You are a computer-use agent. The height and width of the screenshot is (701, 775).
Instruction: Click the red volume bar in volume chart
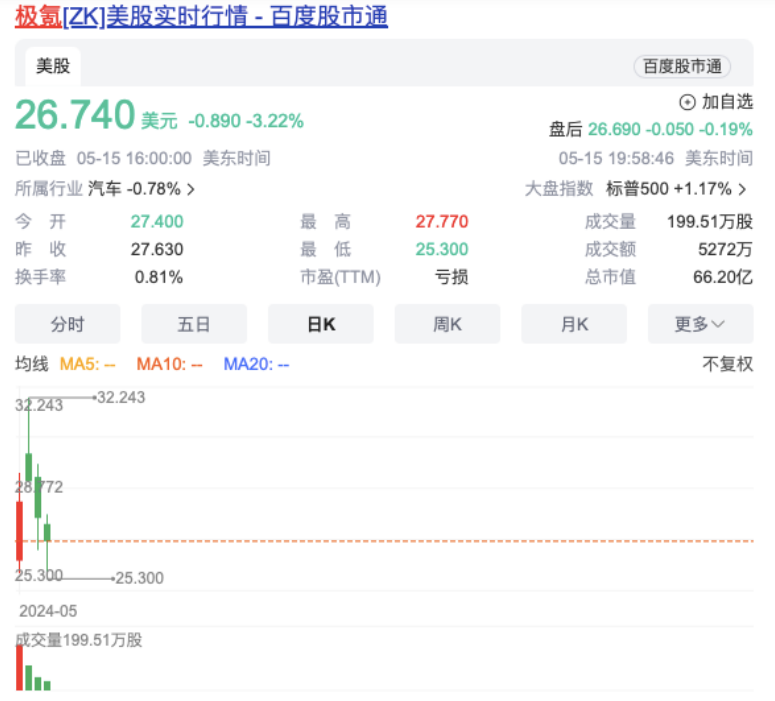(x=19, y=667)
